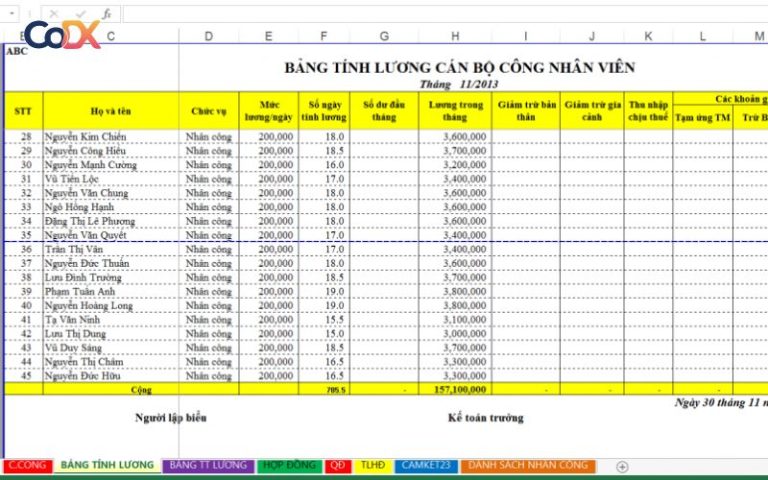This screenshot has width=768, height=480.
Task: Open the BẢNG TT LƯƠNG sheet tab
Action: (208, 465)
